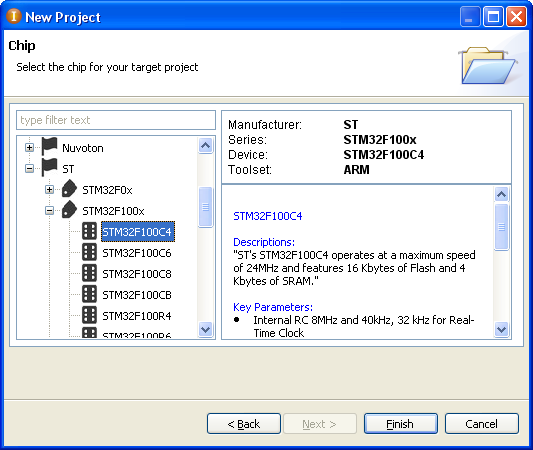Expand the STM32F0x series node
Viewport: 533px width, 450px height.
point(50,190)
